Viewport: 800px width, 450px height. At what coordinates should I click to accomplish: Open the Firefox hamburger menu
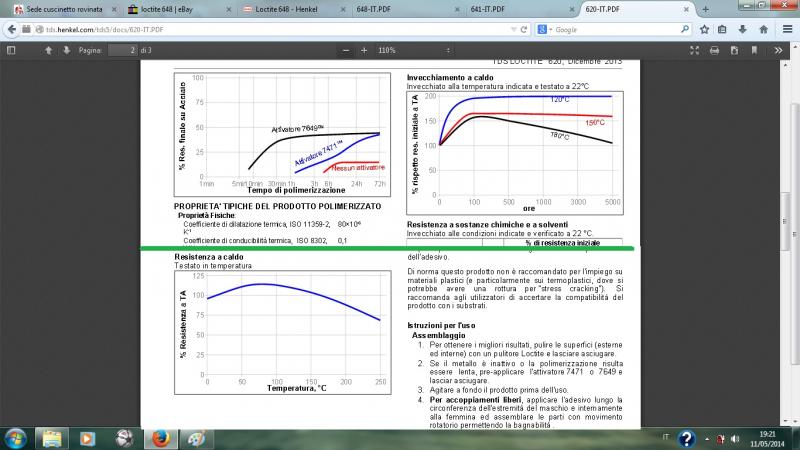[787, 30]
